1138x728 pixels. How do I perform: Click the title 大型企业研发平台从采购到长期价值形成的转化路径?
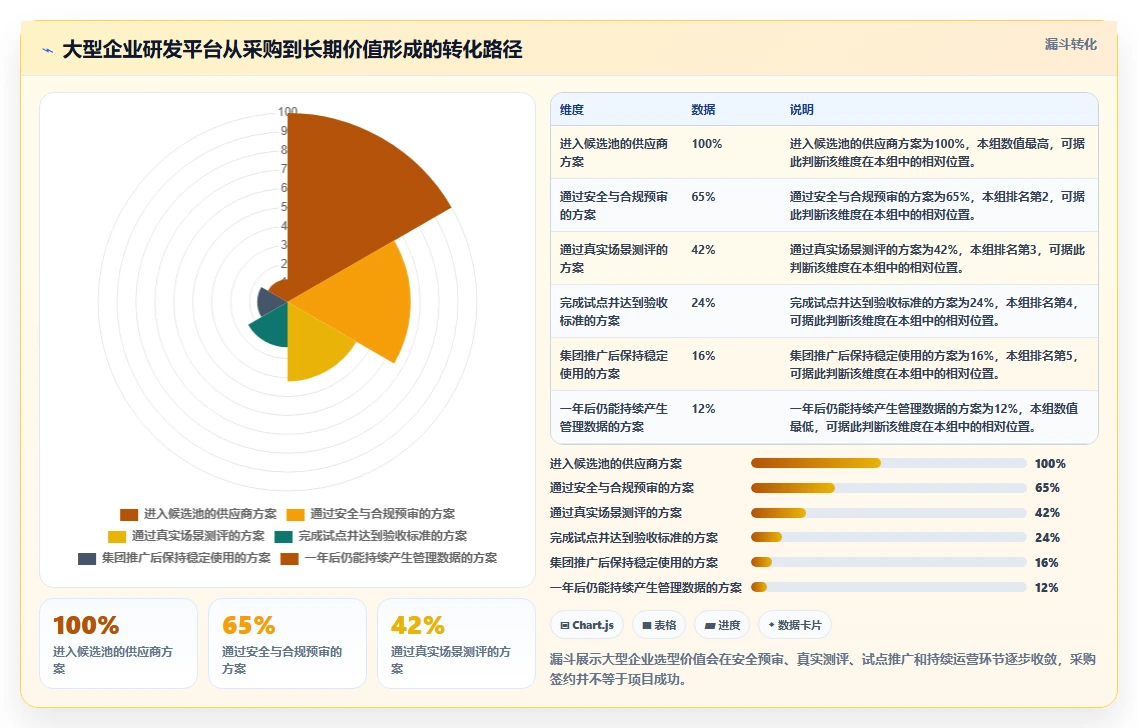(x=292, y=49)
